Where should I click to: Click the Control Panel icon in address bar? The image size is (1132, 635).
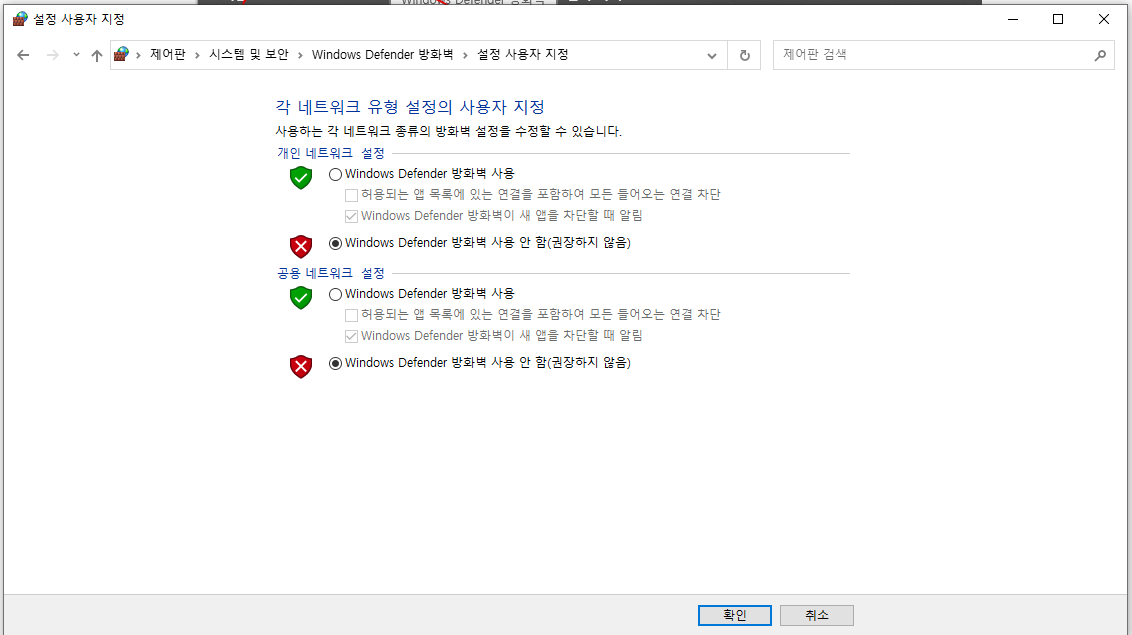pyautogui.click(x=121, y=54)
